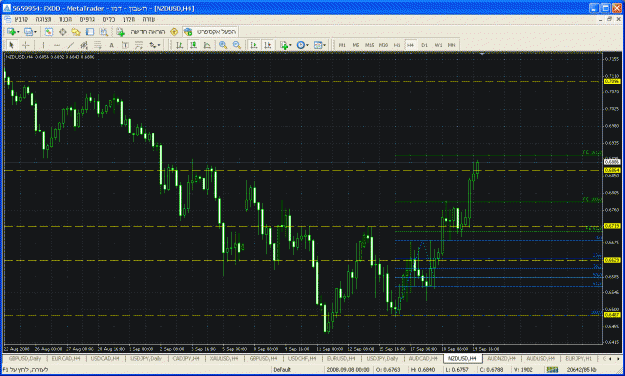The image size is (625, 376).
Task: Switch to the EURCAD,H4 chart tab
Action: [x=66, y=359]
